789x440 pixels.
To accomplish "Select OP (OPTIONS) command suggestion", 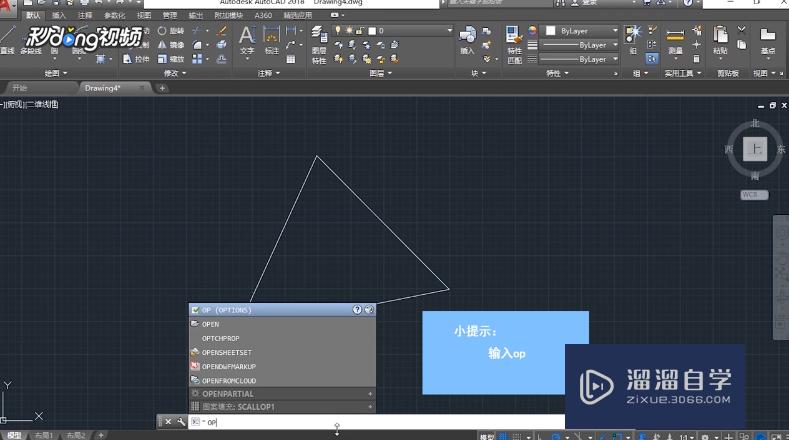I will tap(282, 310).
